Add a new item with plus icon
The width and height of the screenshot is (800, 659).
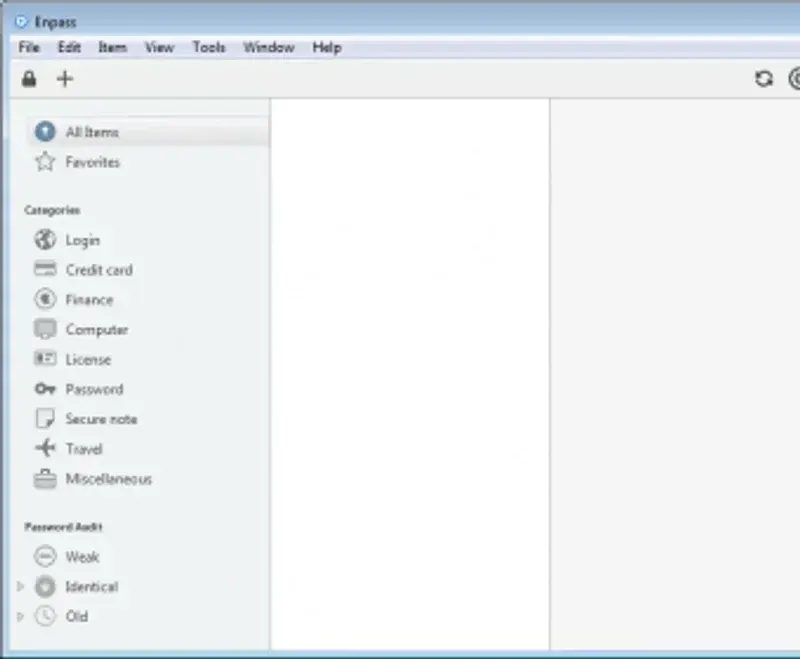point(65,79)
